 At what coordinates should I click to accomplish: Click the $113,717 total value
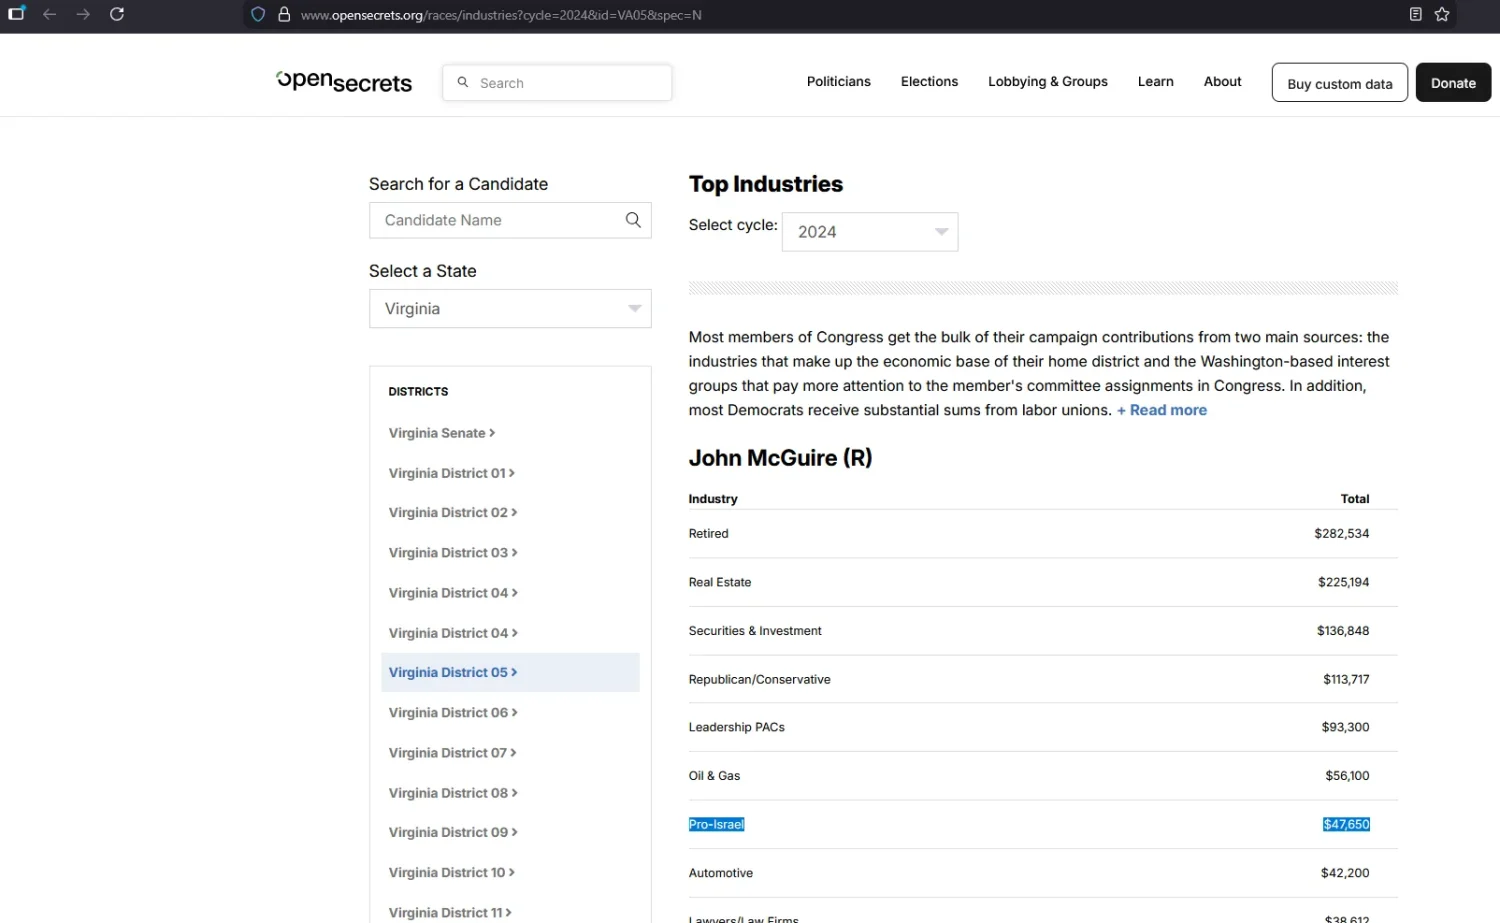coord(1346,680)
